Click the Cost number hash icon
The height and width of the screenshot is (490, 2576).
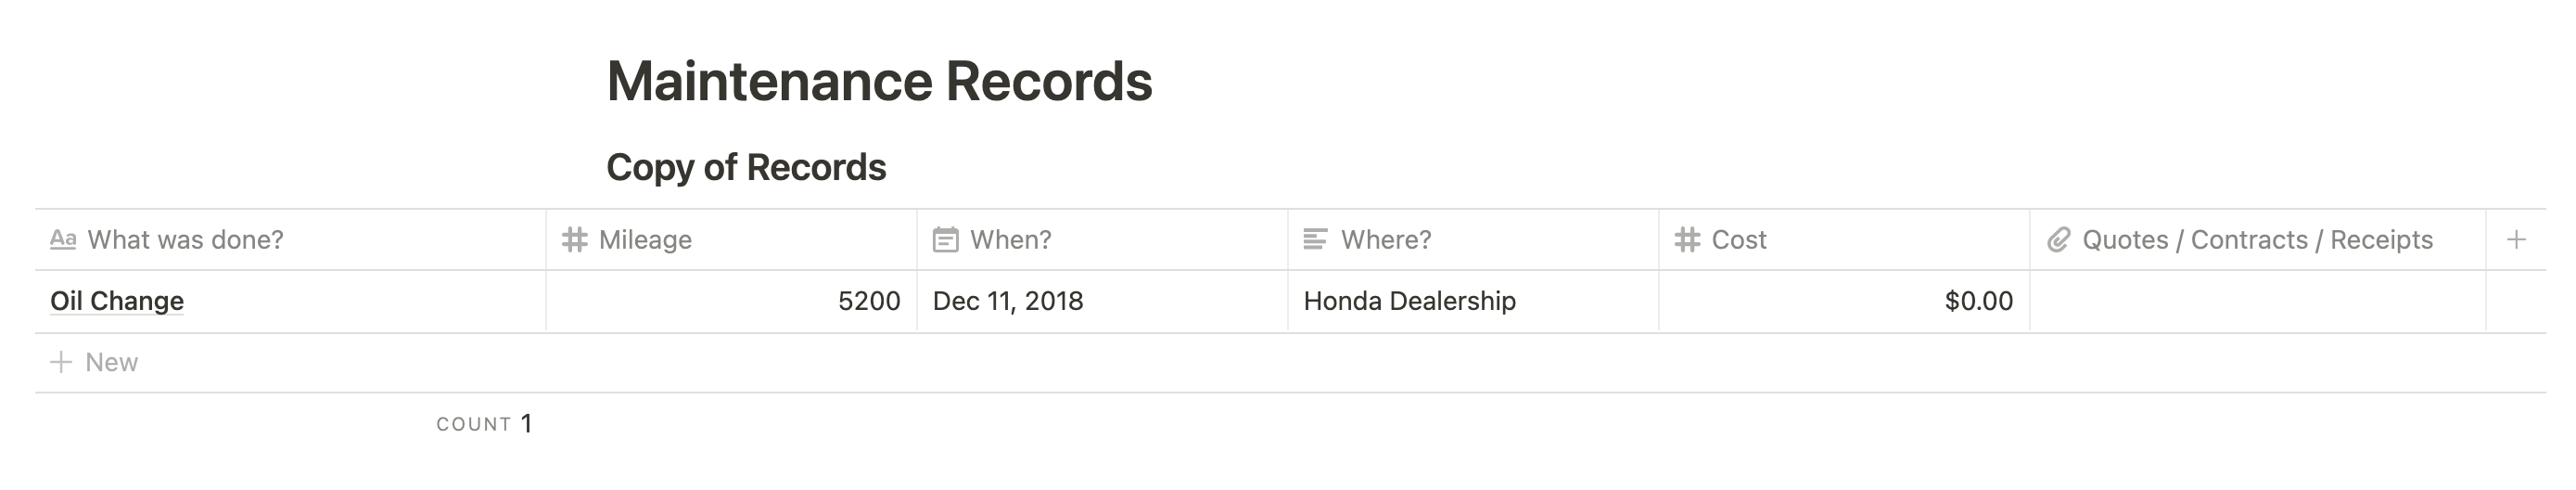pyautogui.click(x=1687, y=239)
